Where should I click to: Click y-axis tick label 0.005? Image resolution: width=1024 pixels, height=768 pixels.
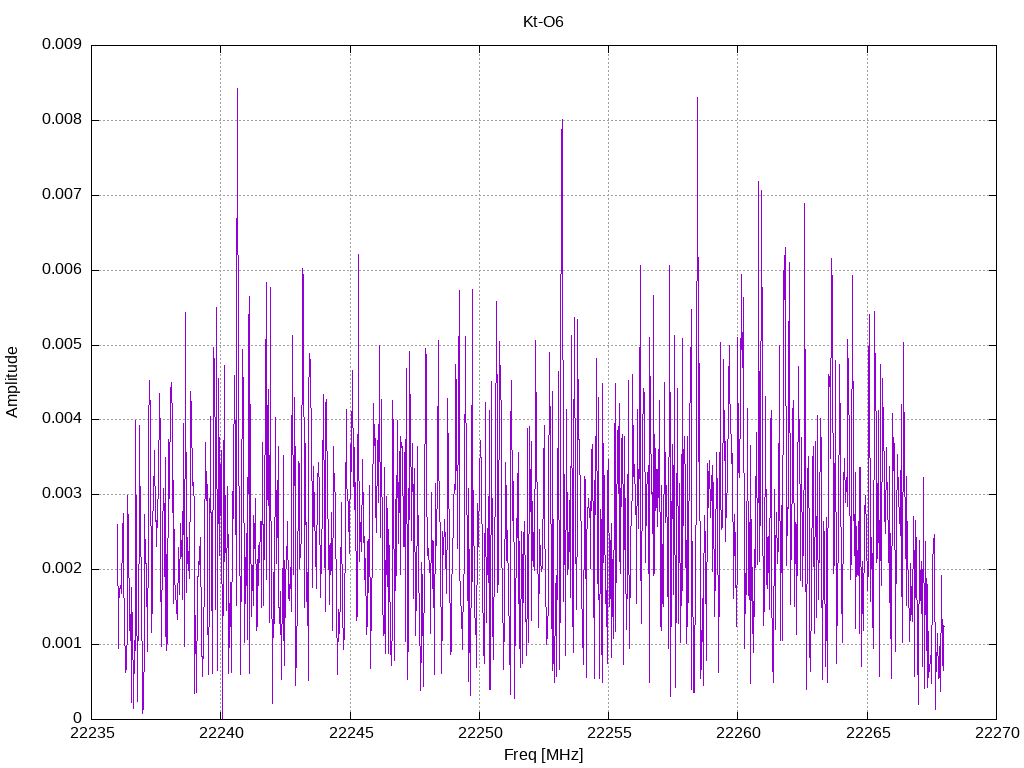pyautogui.click(x=62, y=344)
